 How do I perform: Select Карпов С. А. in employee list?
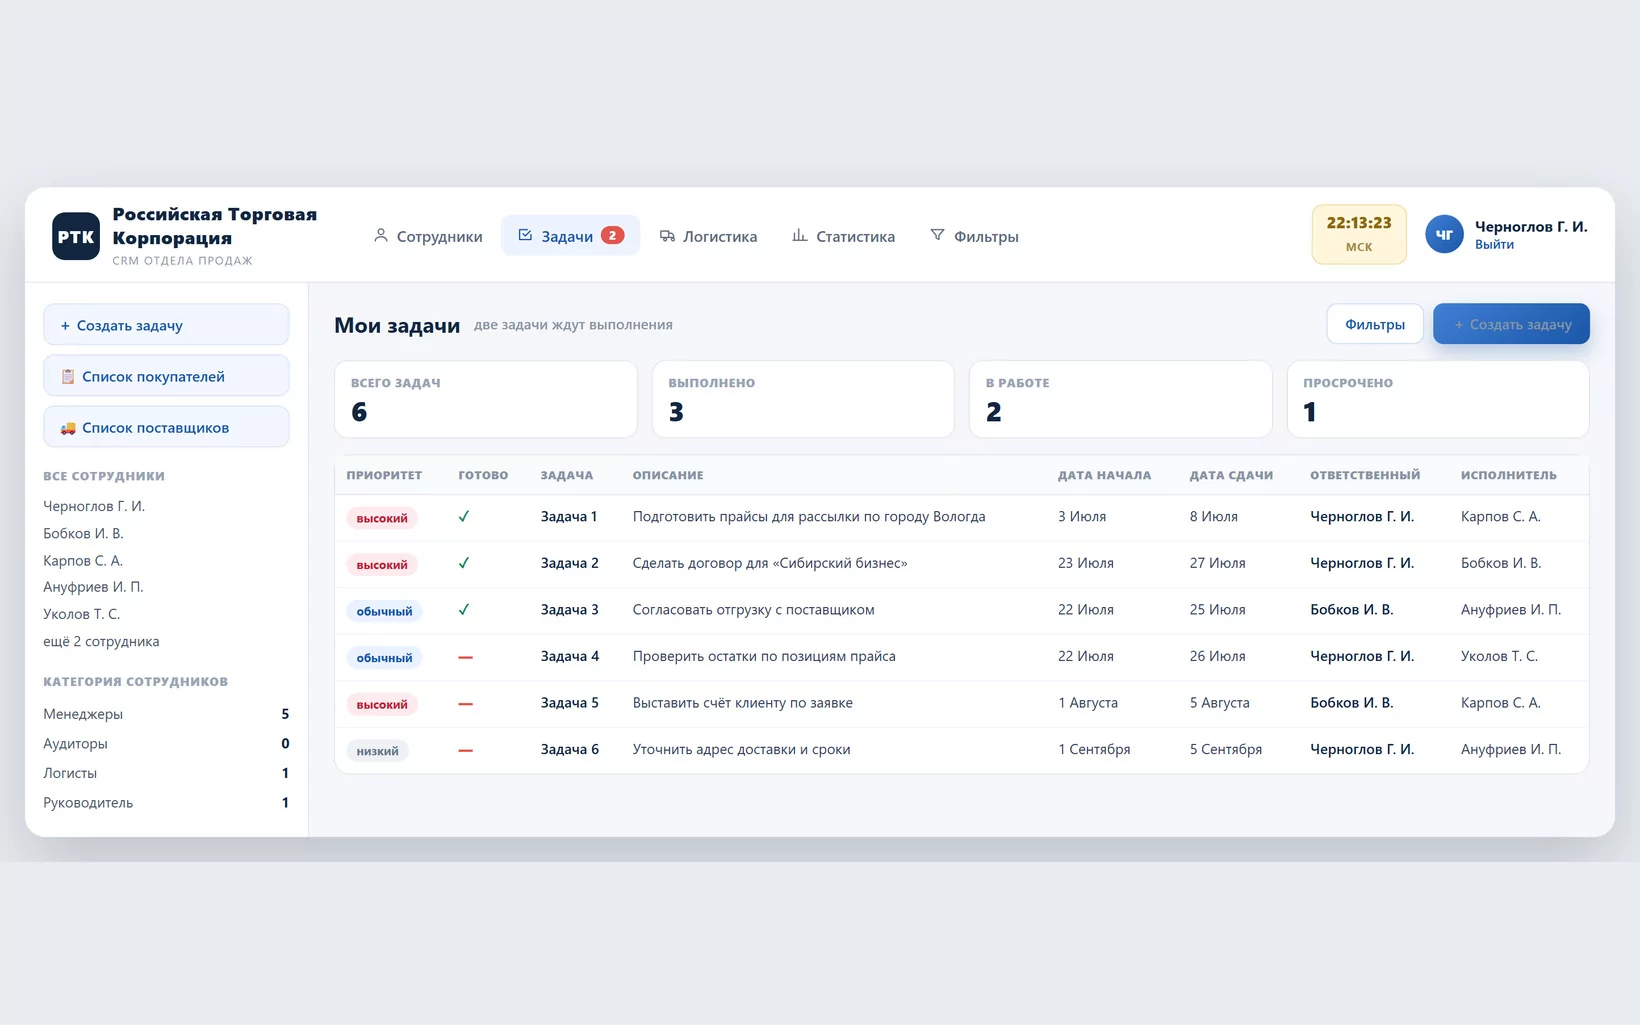tap(83, 561)
